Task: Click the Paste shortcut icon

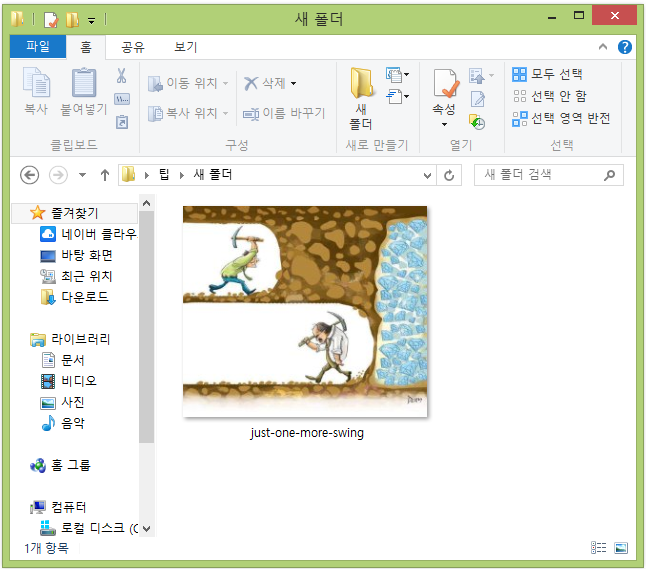Action: (122, 122)
